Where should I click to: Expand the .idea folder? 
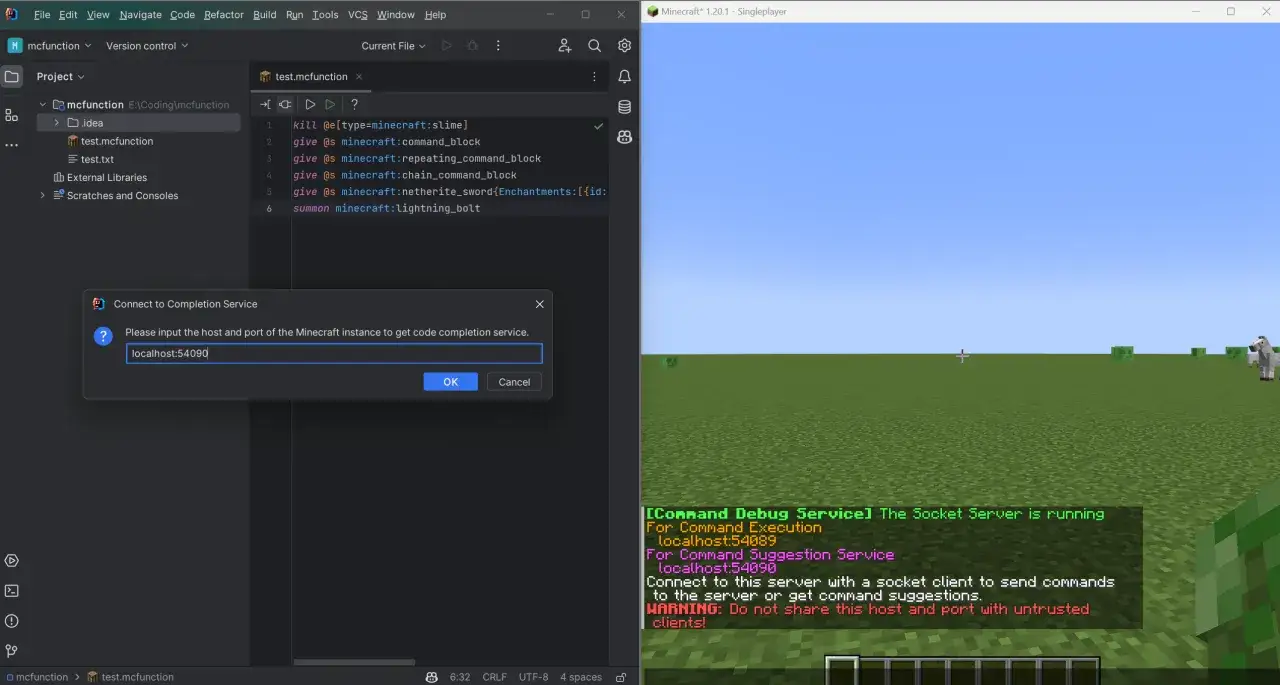(57, 123)
